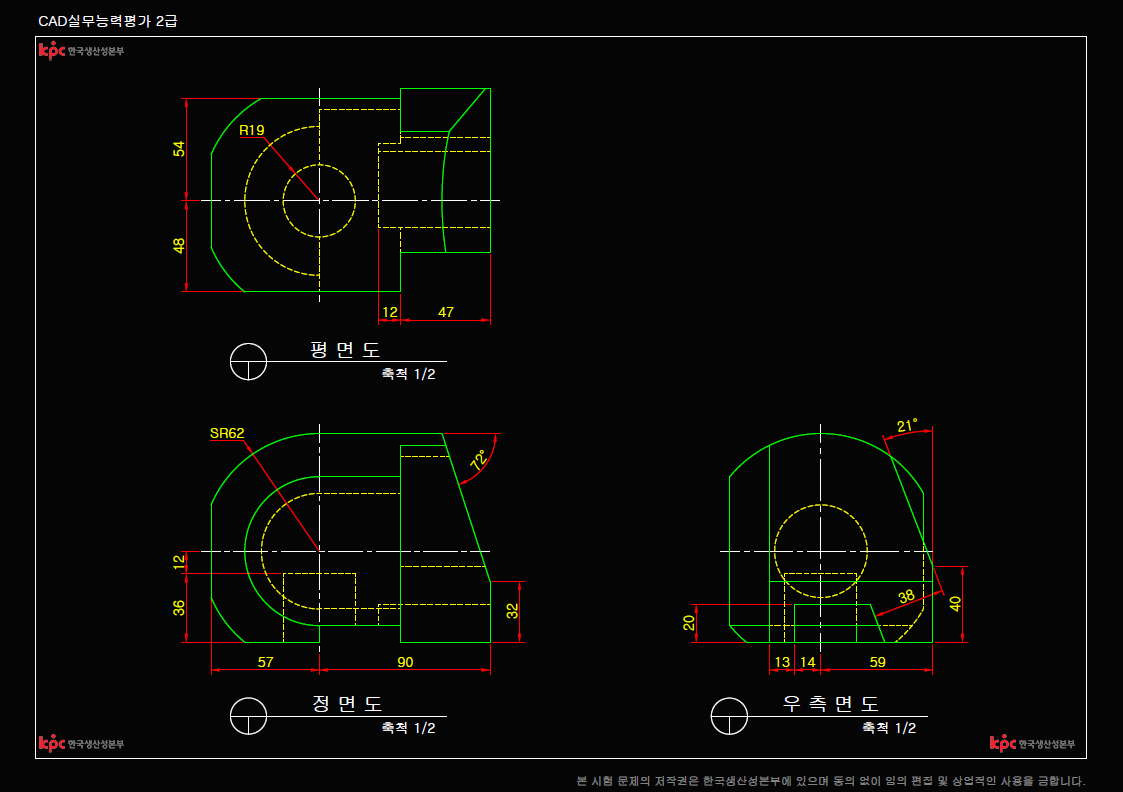Click 축척 1/2 under the 정면도 title
1123x792 pixels.
pyautogui.click(x=408, y=728)
